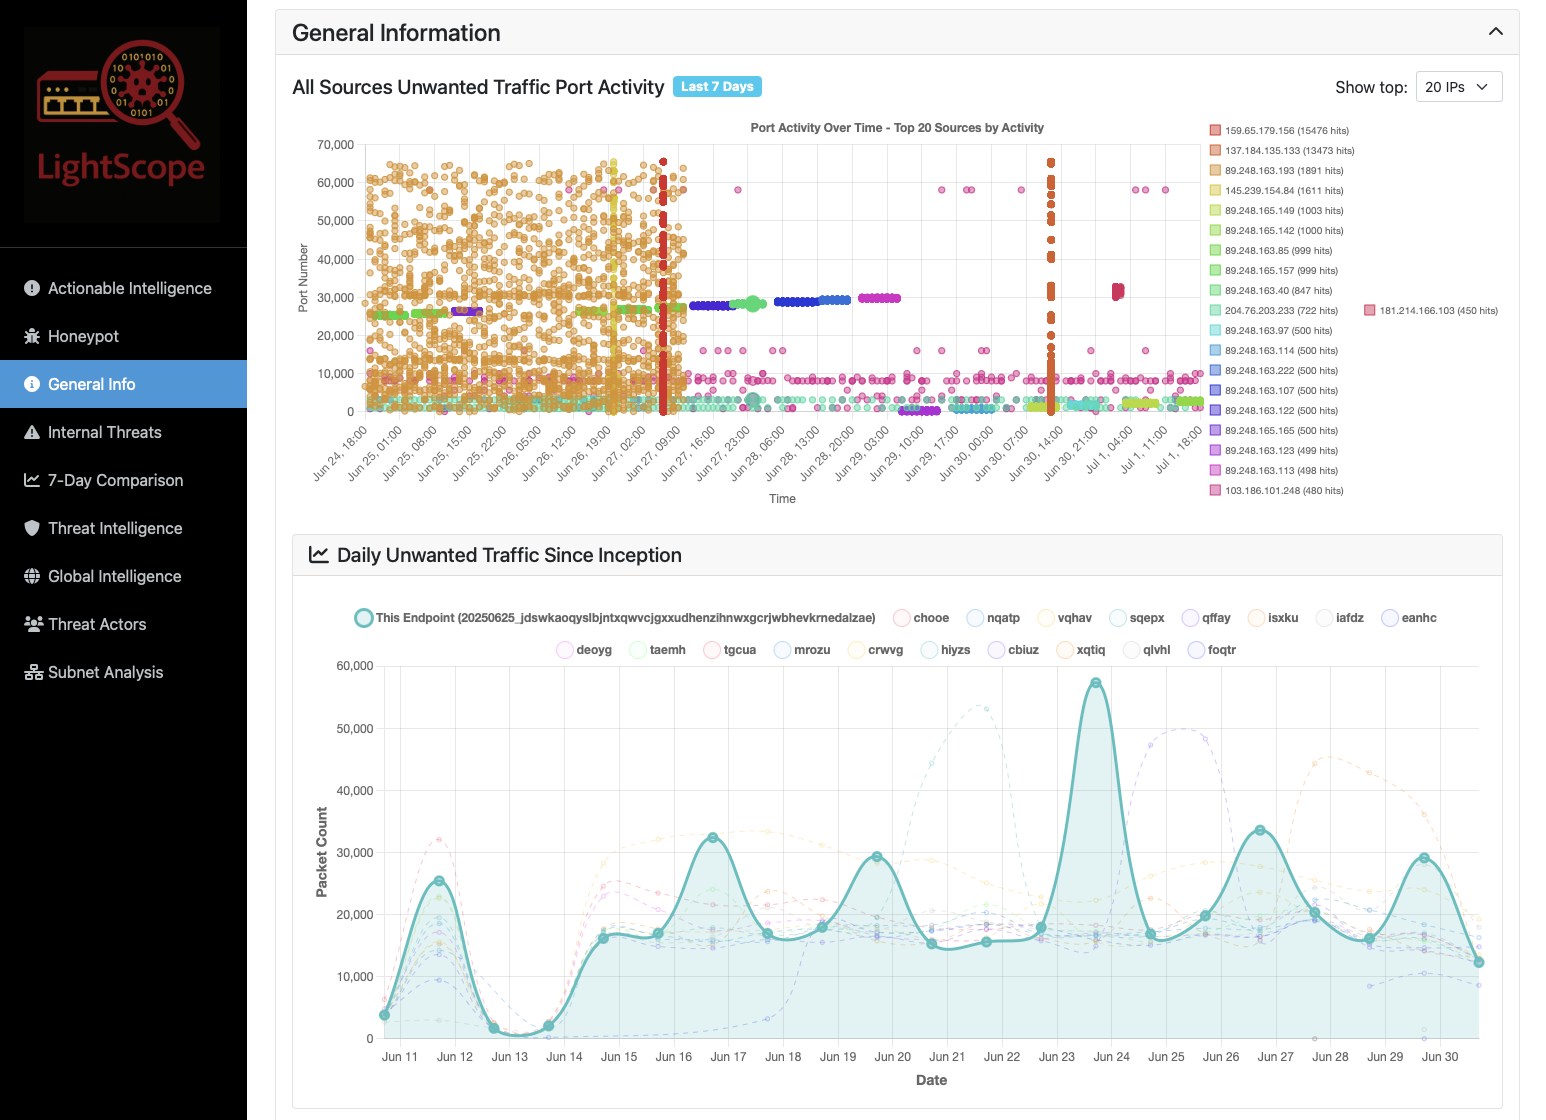
Task: Click the Global Intelligence globe icon
Action: tap(31, 576)
